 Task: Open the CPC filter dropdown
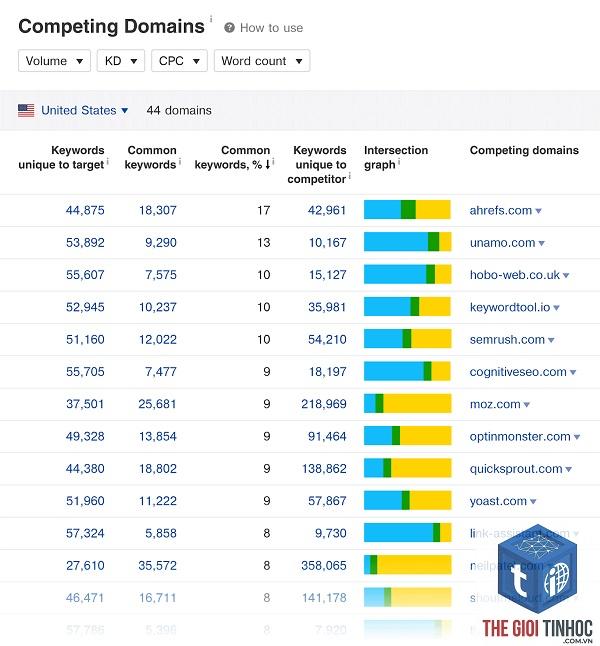click(x=179, y=61)
